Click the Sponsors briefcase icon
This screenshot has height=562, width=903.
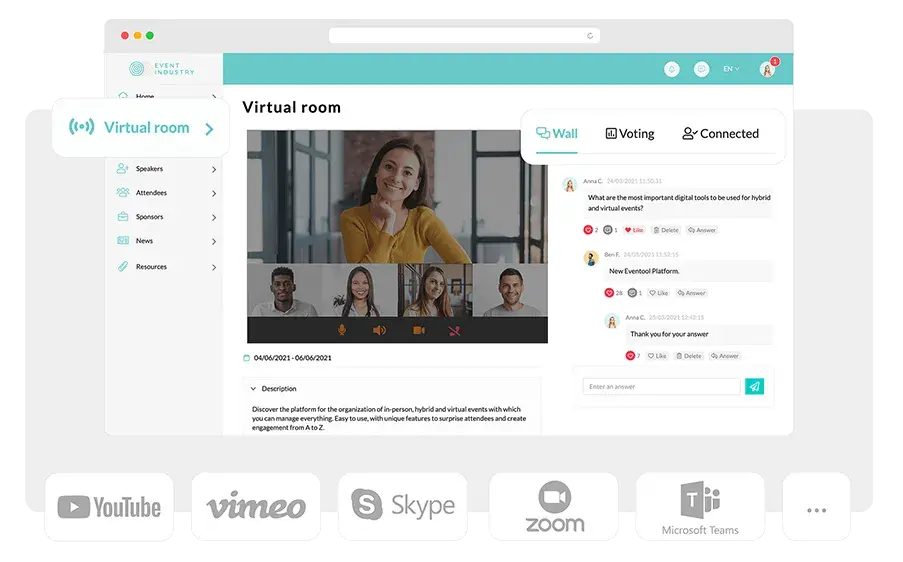click(123, 217)
